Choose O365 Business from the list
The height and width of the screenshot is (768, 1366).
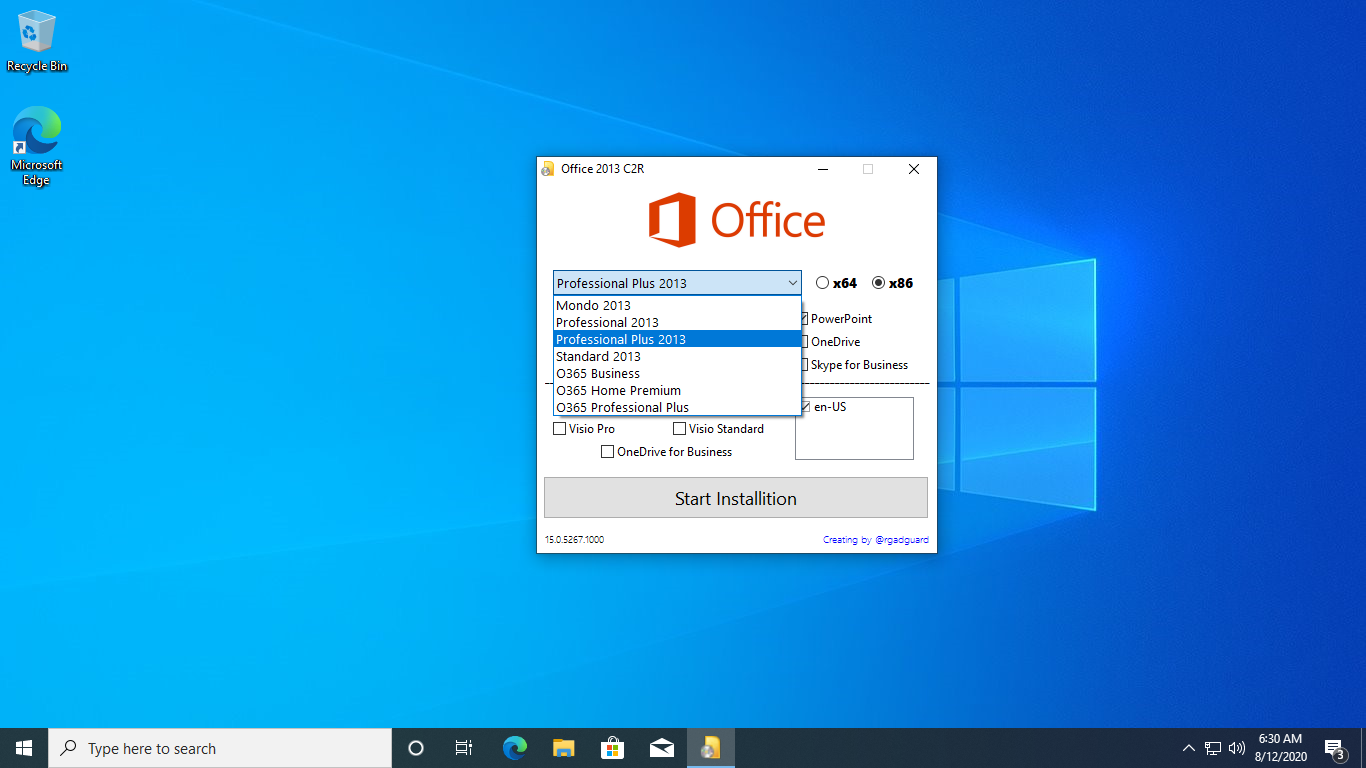677,374
